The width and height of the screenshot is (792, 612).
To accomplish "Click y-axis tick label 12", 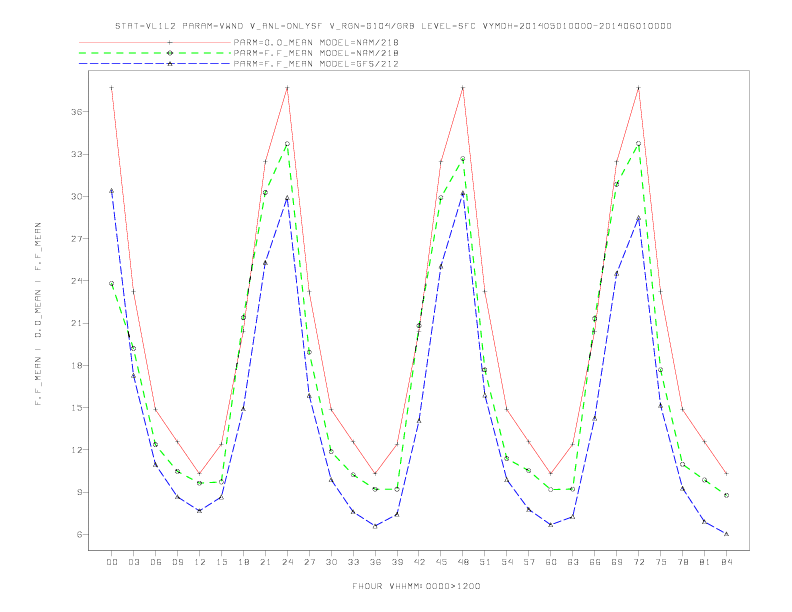I will 77,450.
